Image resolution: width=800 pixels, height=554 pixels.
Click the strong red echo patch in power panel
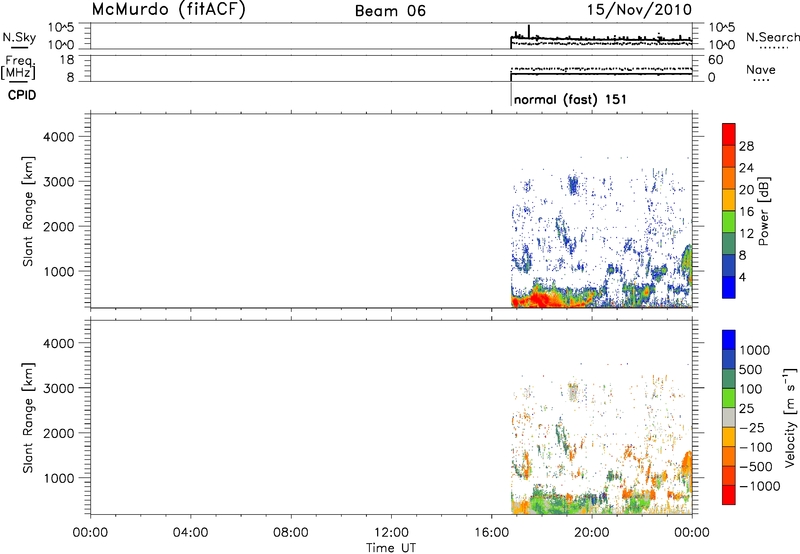[540, 299]
